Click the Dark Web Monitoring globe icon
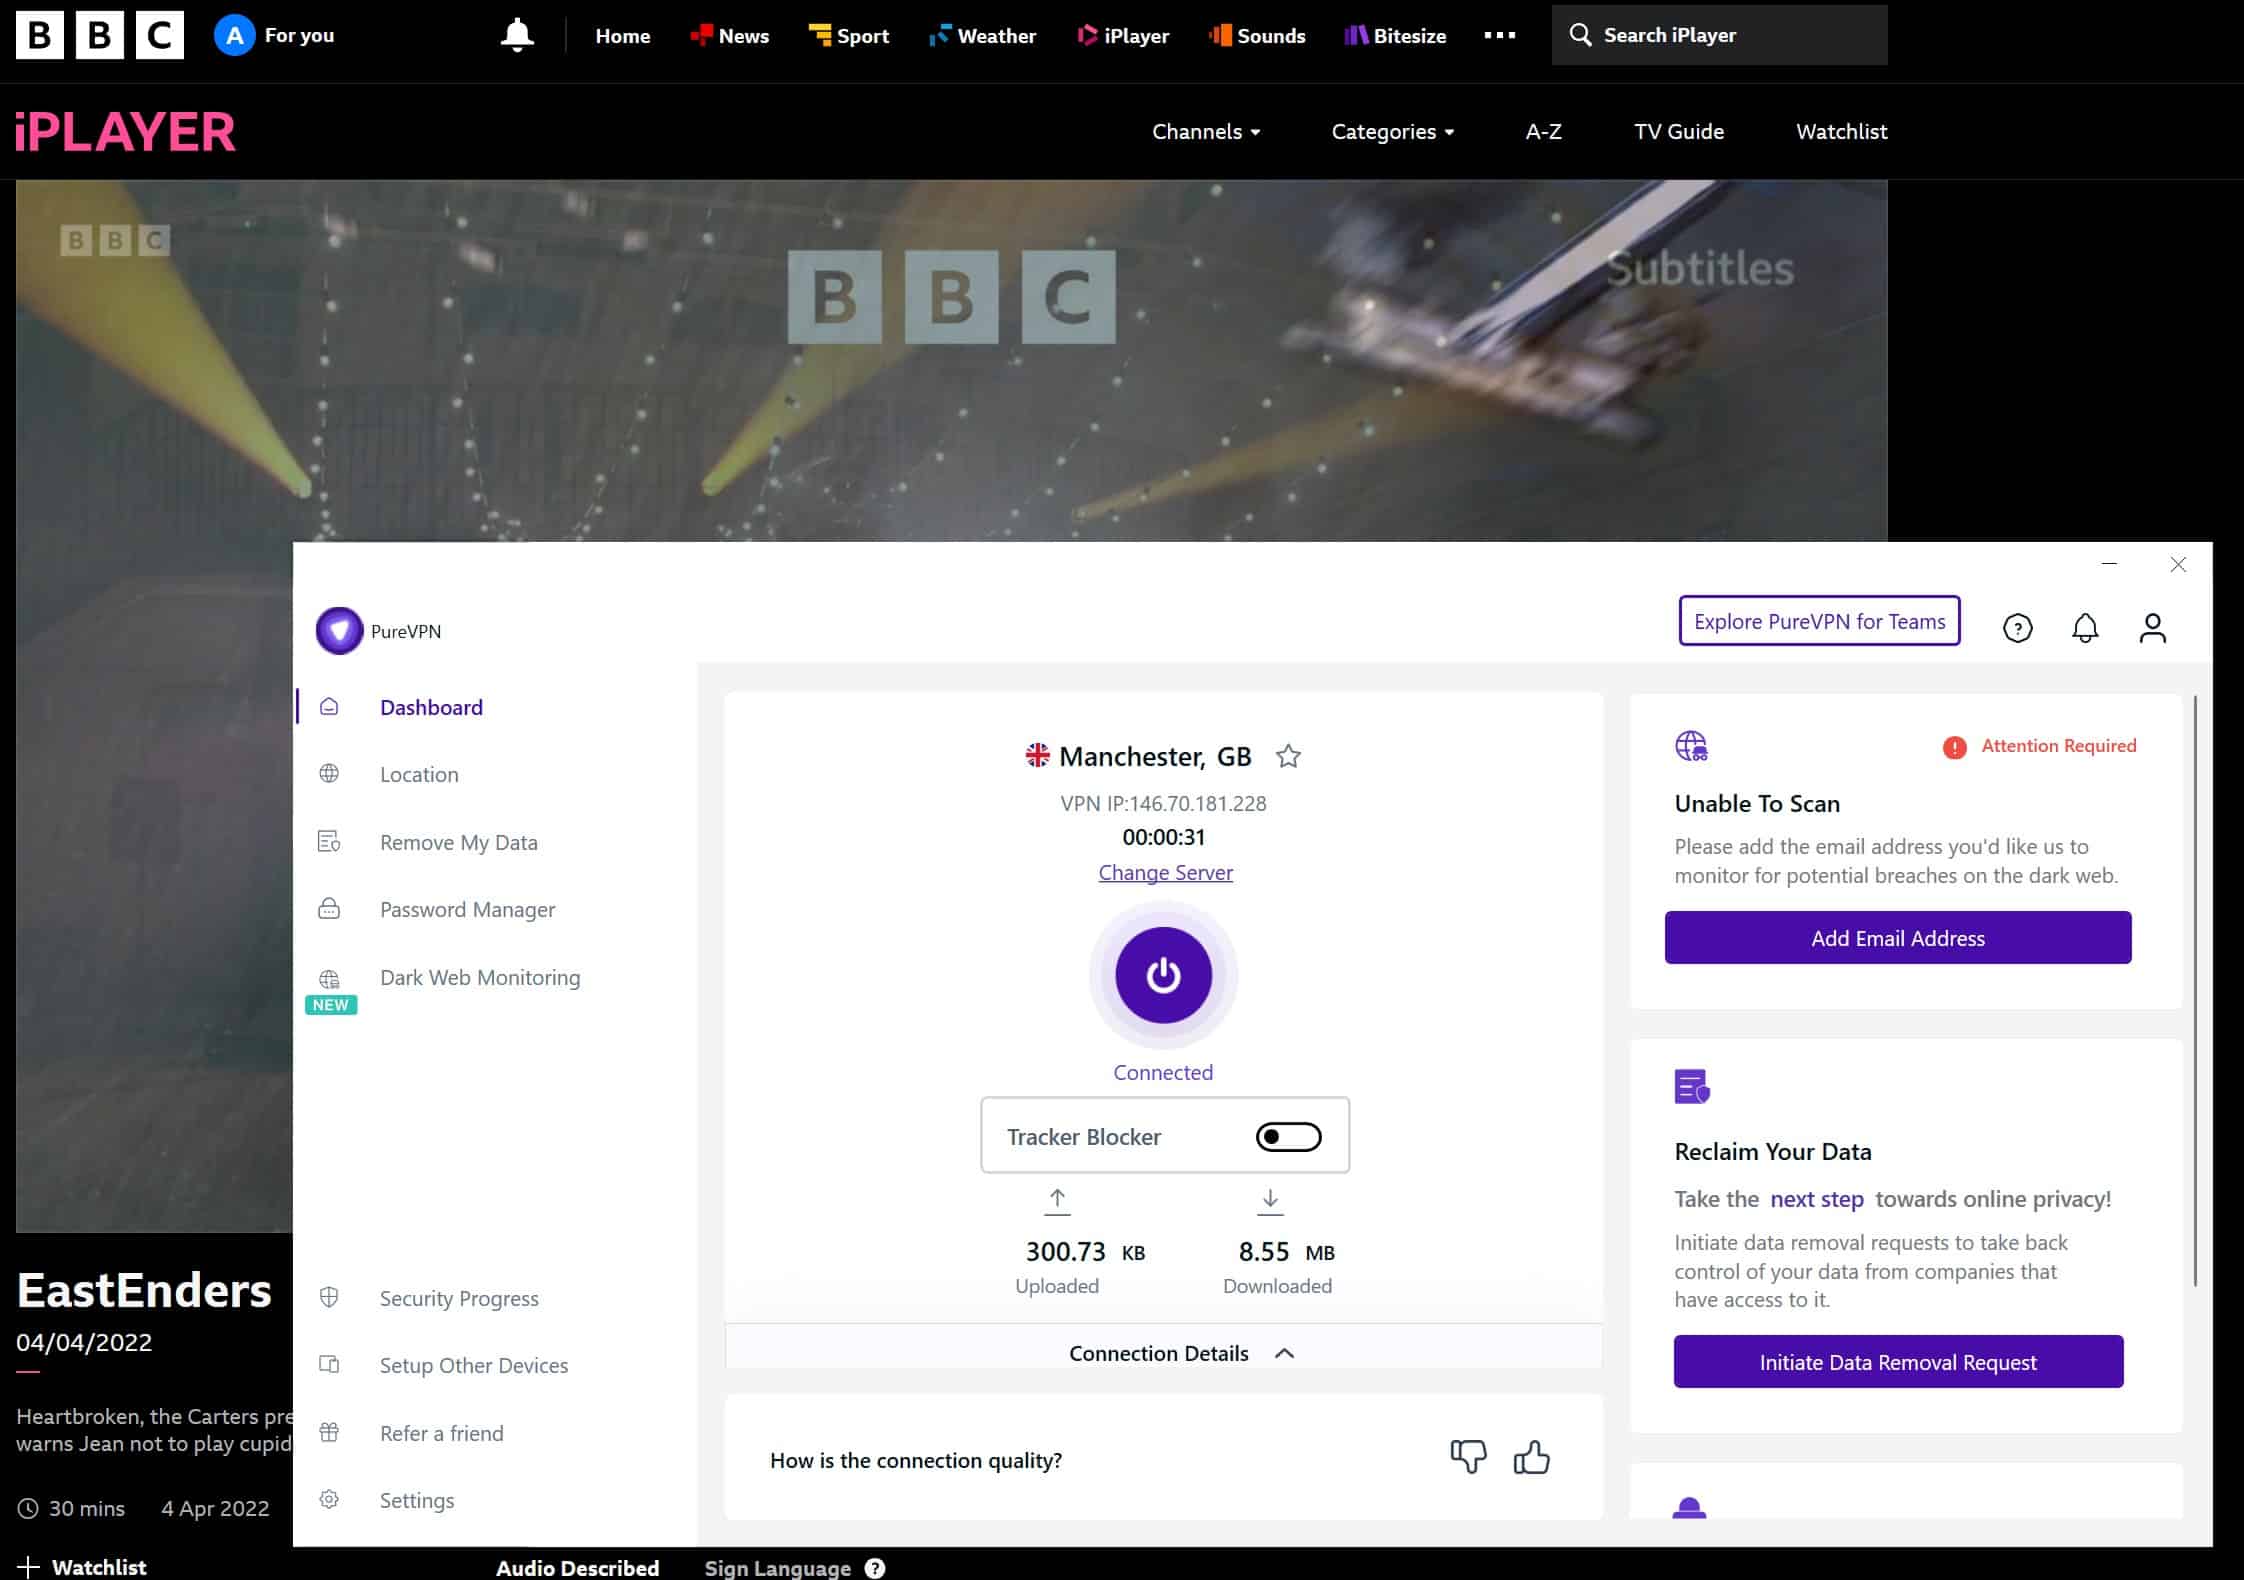The width and height of the screenshot is (2244, 1580). (329, 979)
